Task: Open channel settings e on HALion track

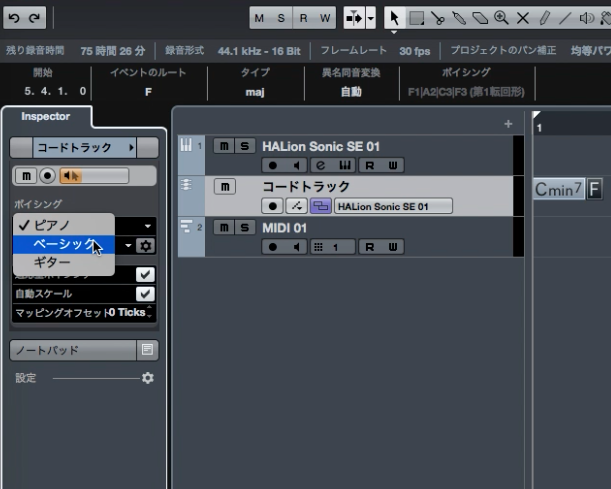Action: point(321,166)
